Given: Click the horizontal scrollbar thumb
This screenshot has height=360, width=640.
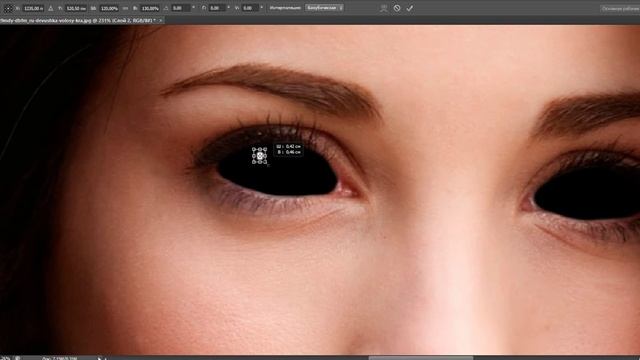Looking at the screenshot, I should coord(421,358).
